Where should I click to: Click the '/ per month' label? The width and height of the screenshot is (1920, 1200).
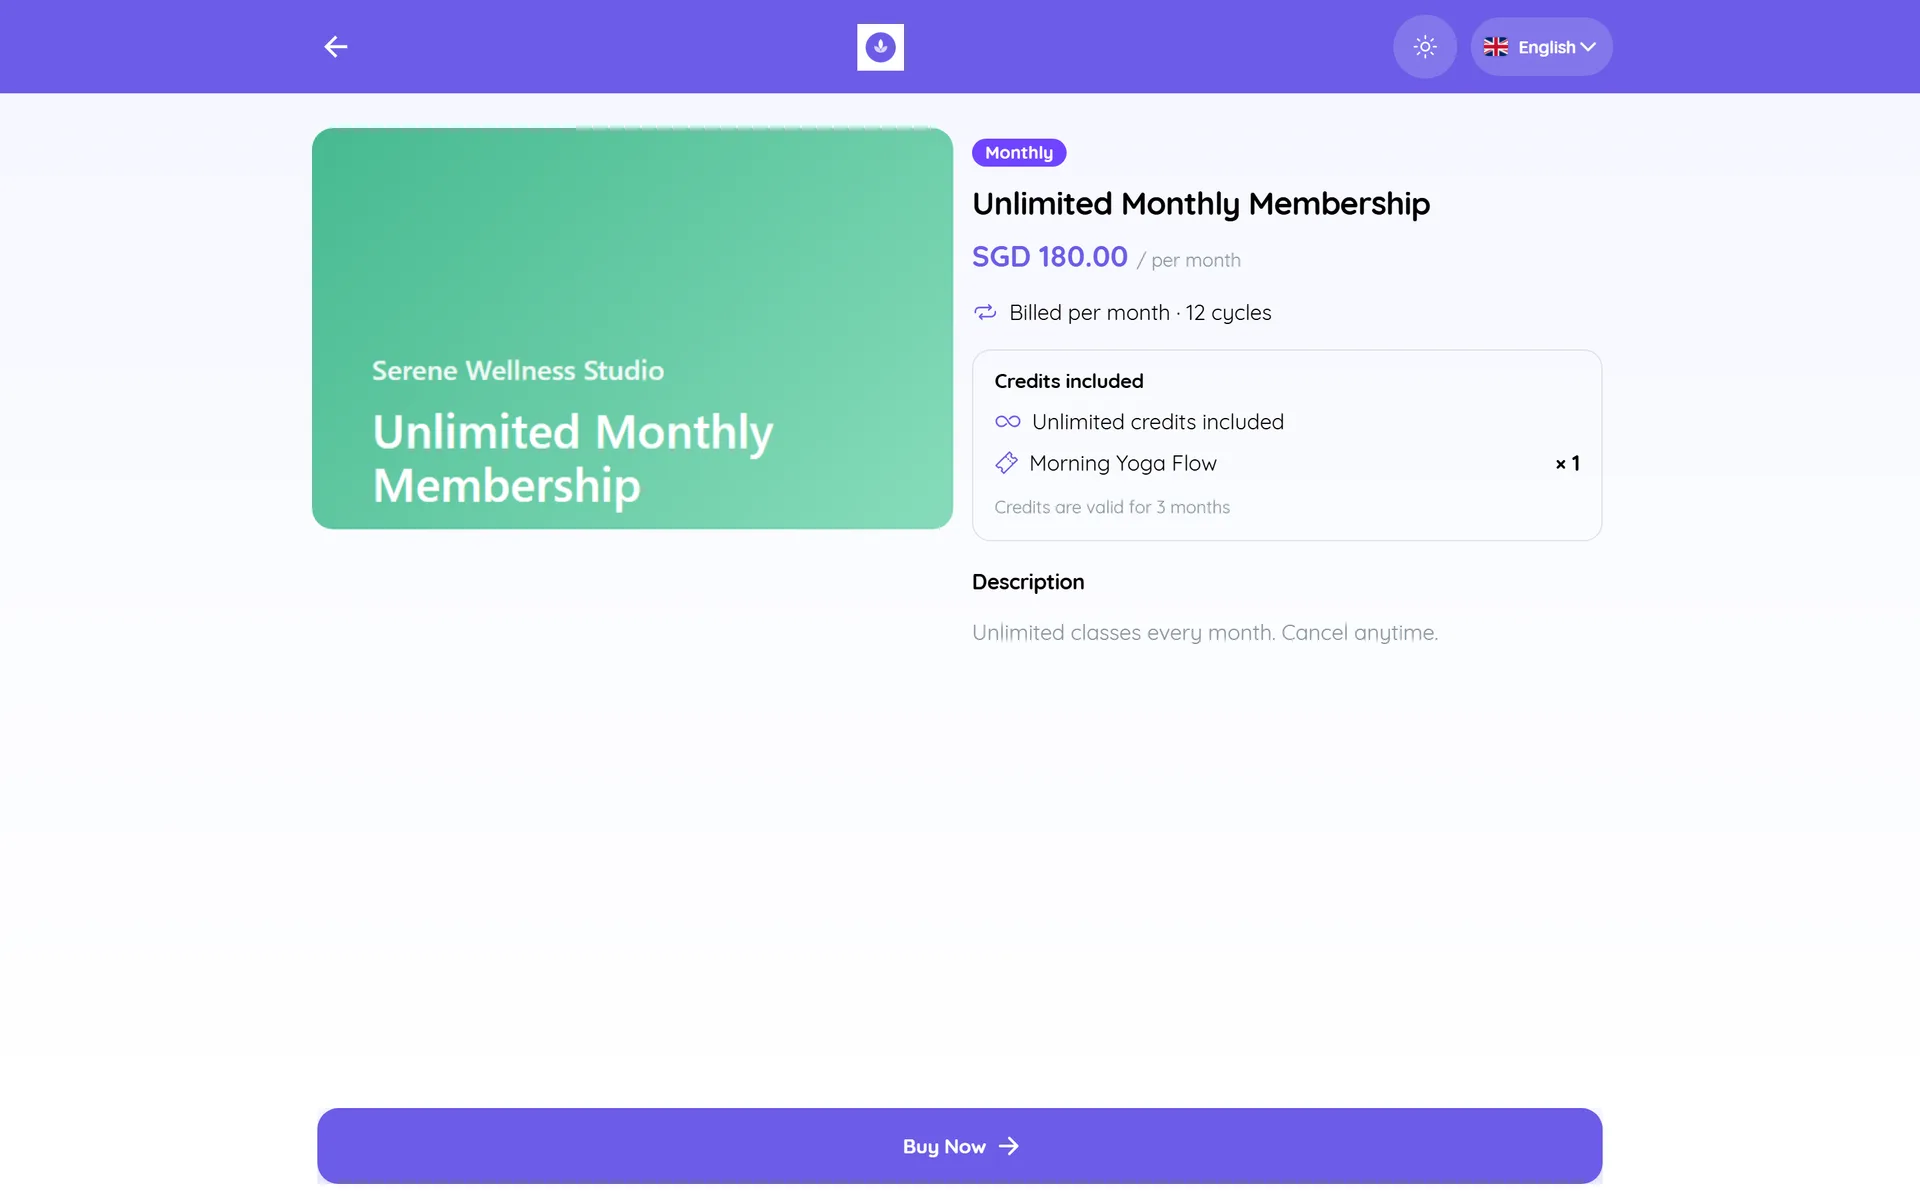(x=1188, y=260)
